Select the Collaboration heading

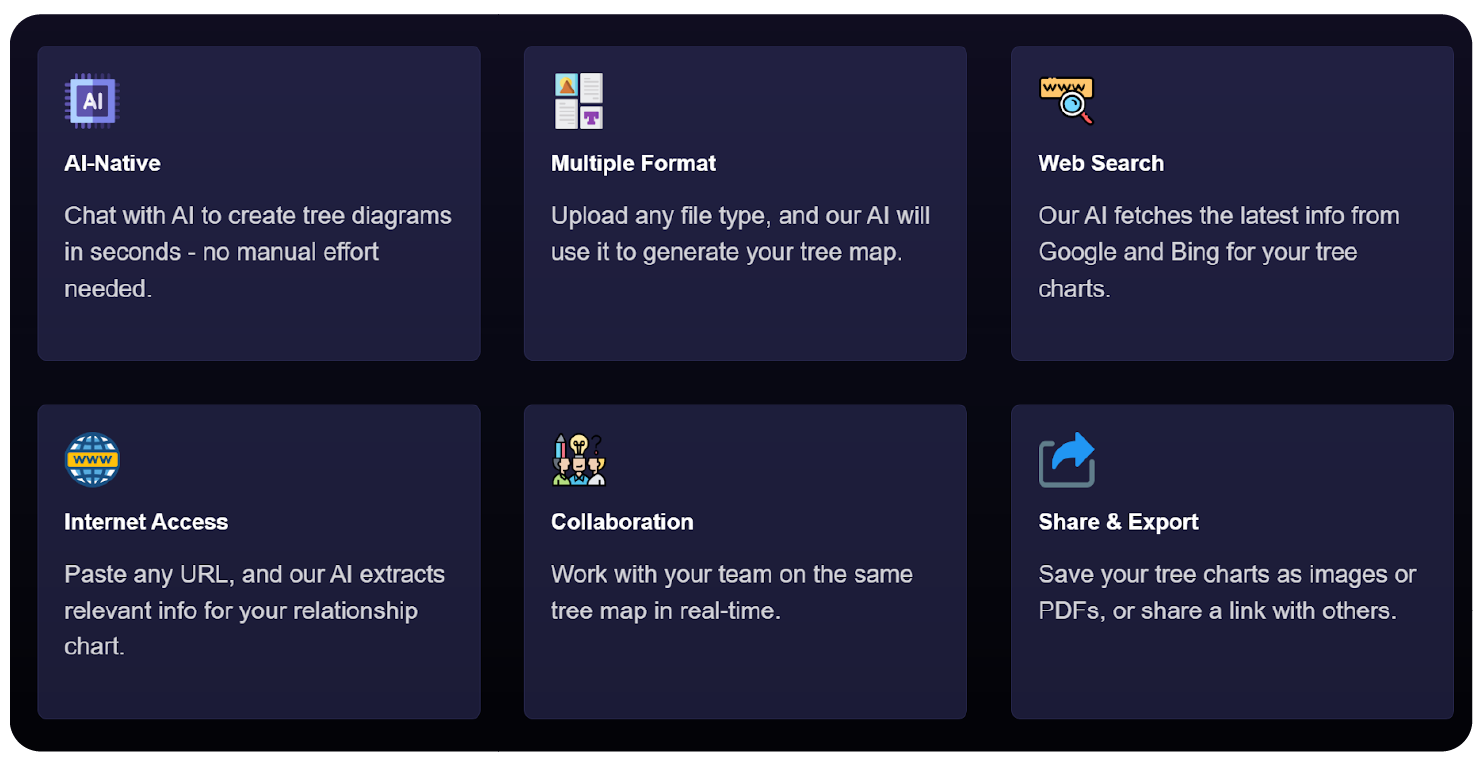621,522
